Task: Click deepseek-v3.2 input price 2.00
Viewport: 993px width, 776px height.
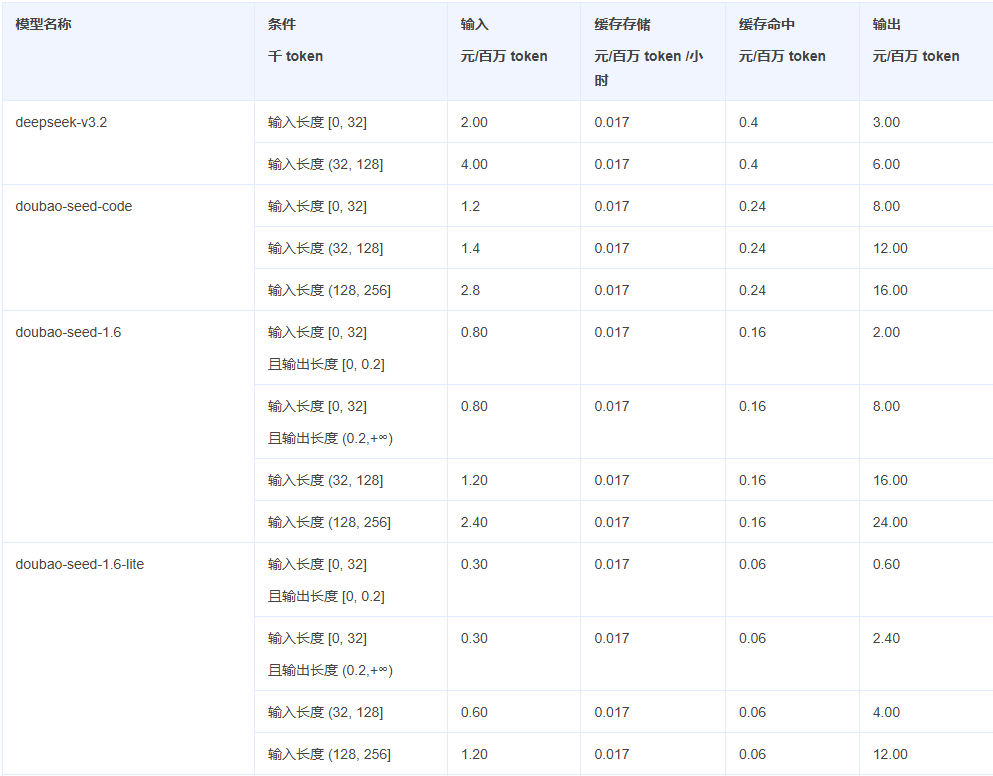Action: pyautogui.click(x=474, y=122)
